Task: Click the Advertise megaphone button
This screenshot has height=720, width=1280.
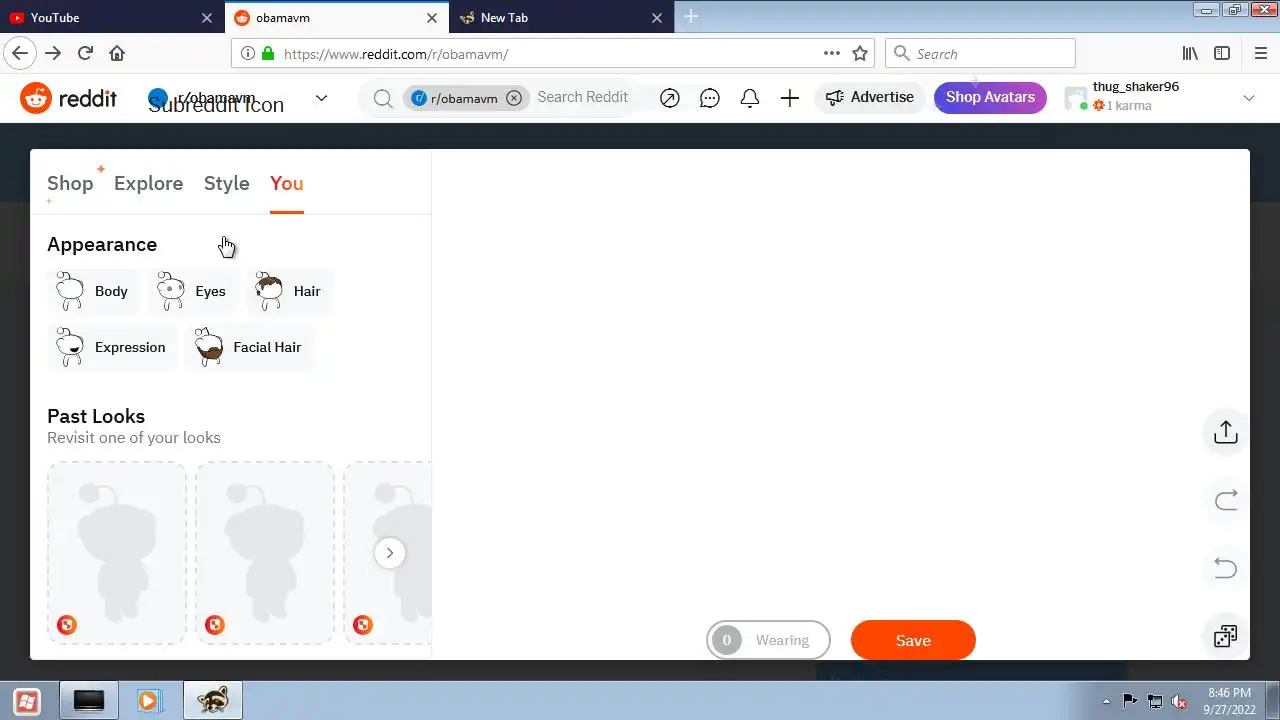Action: [870, 97]
